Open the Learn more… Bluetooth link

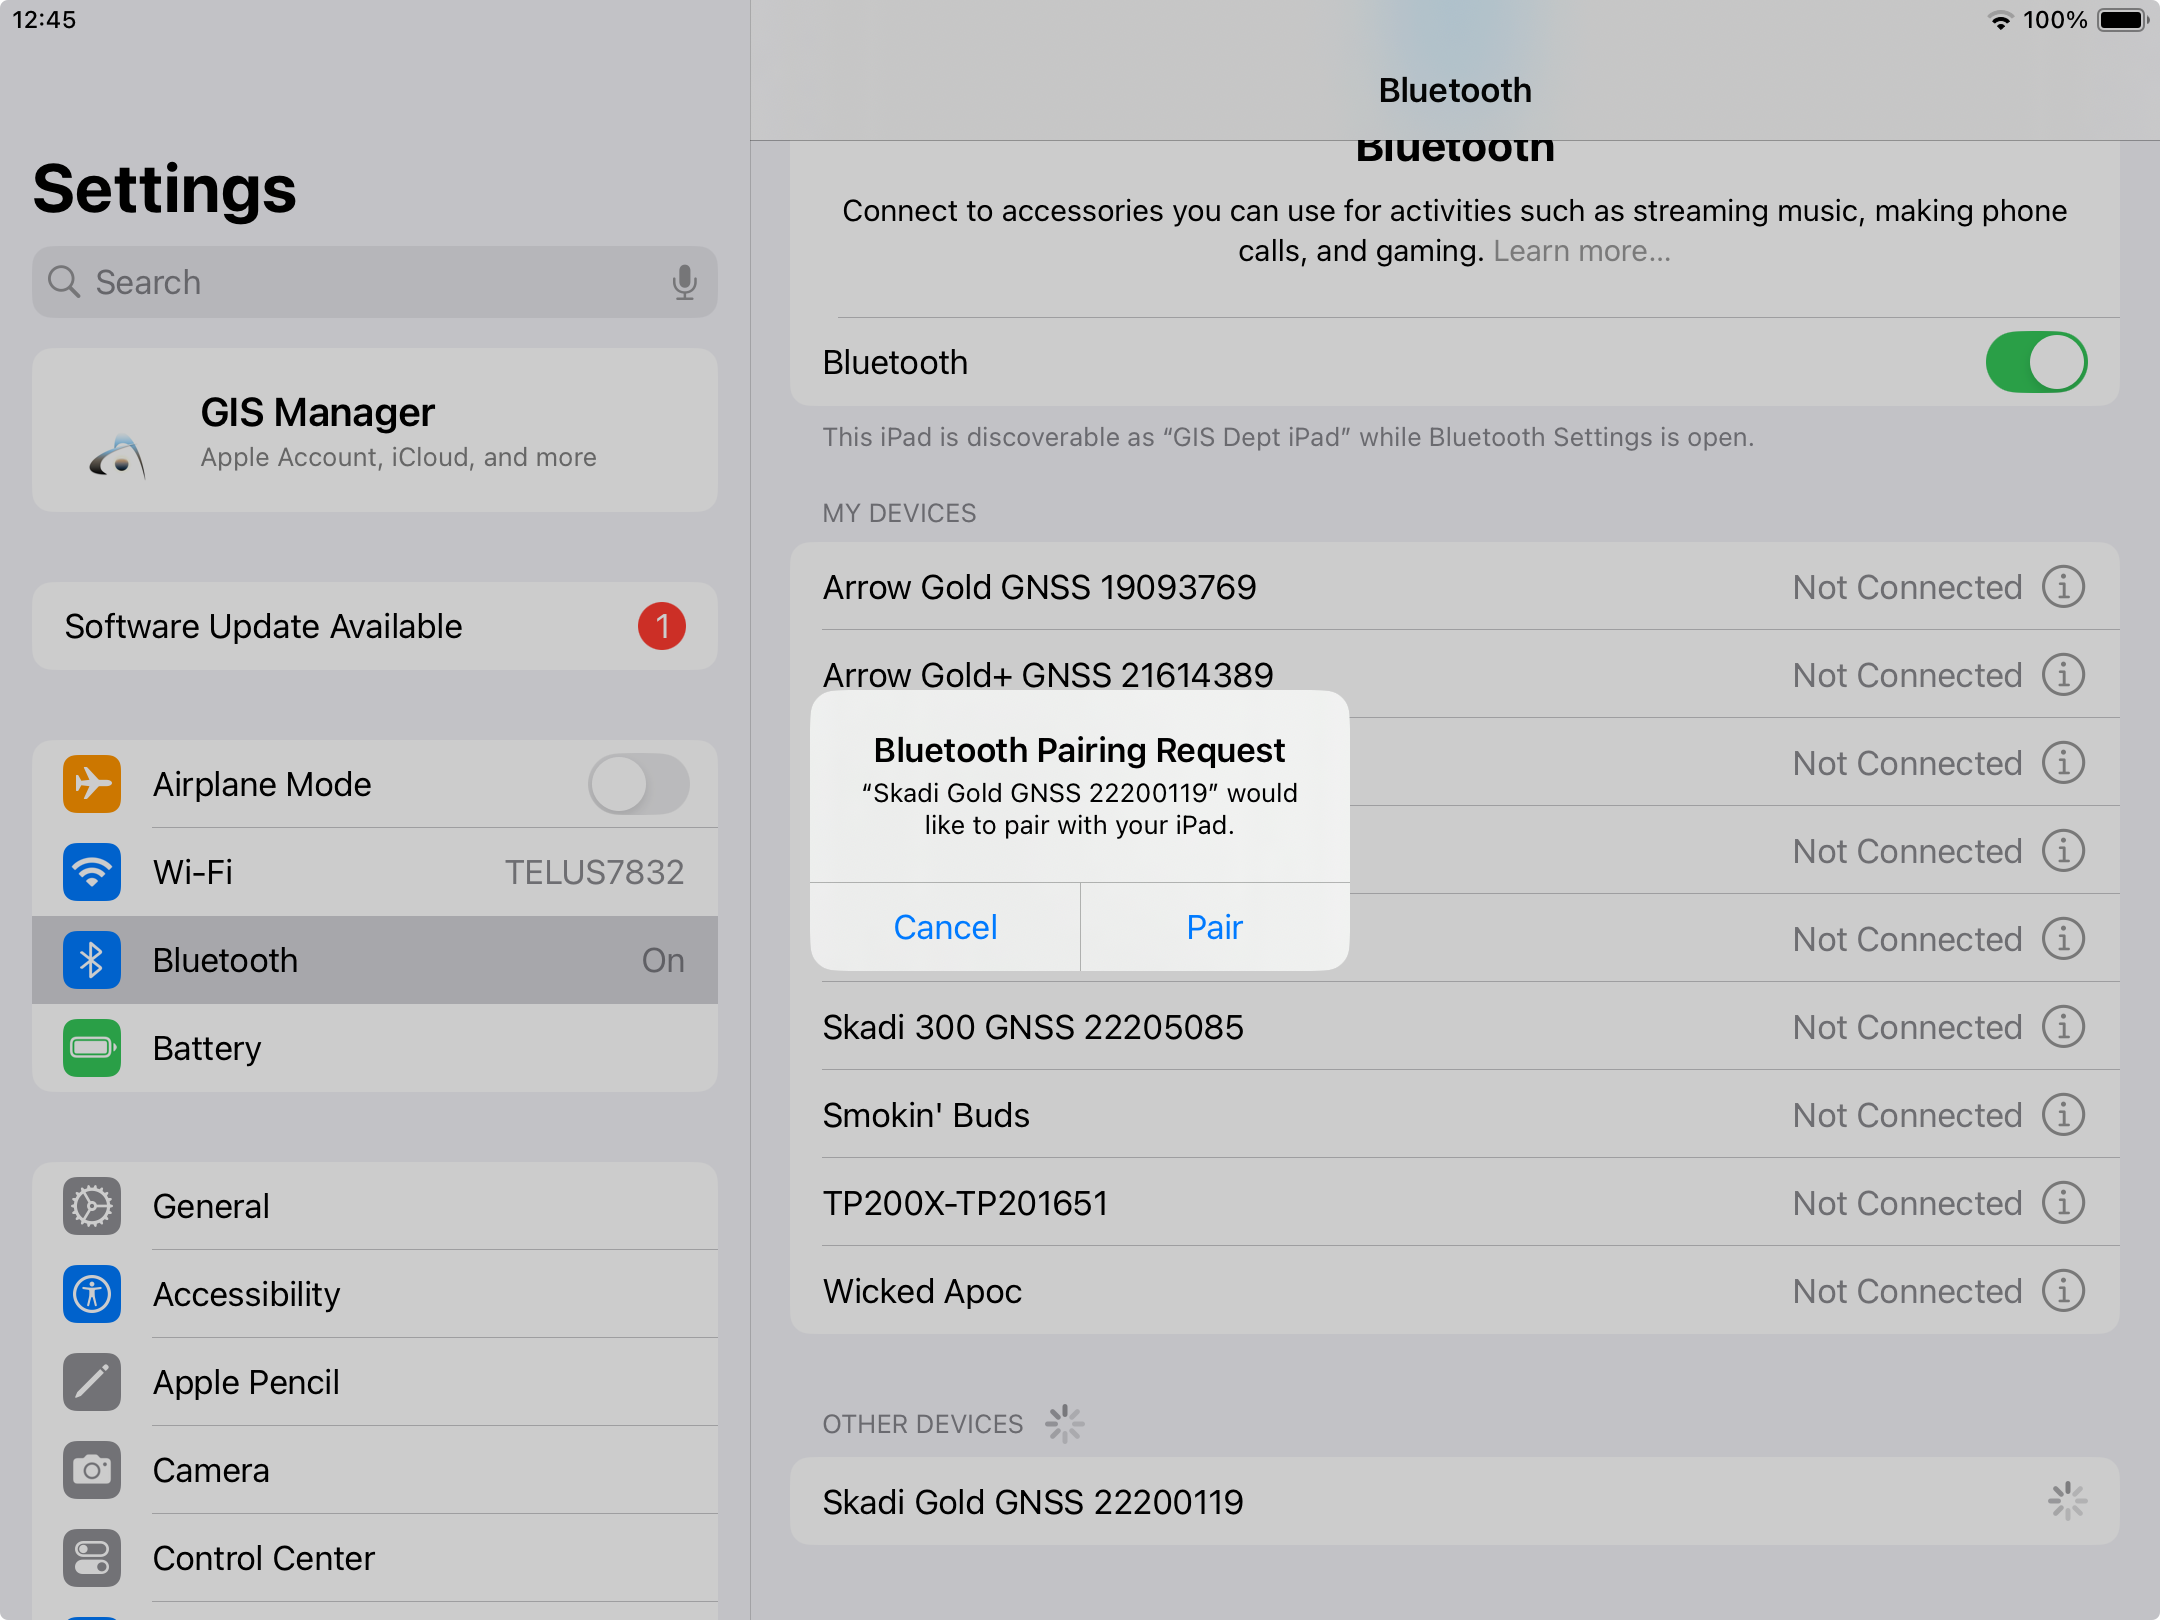click(1582, 251)
